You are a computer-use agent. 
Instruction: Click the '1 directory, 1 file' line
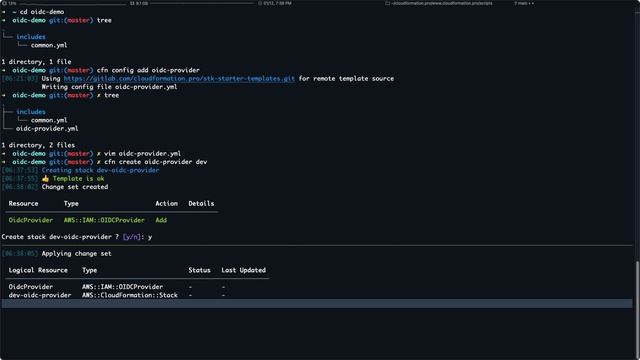coord(36,62)
